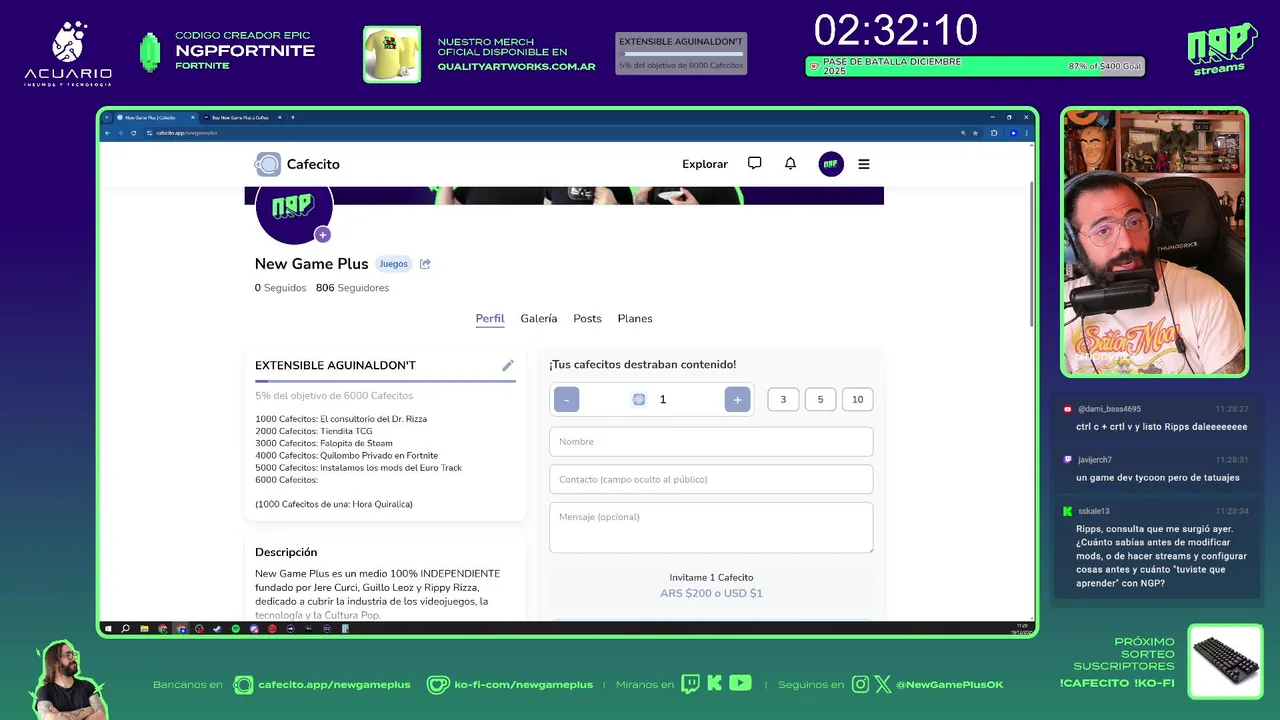This screenshot has height=720, width=1280.
Task: Click the 0 Seguidos count
Action: pyautogui.click(x=280, y=288)
